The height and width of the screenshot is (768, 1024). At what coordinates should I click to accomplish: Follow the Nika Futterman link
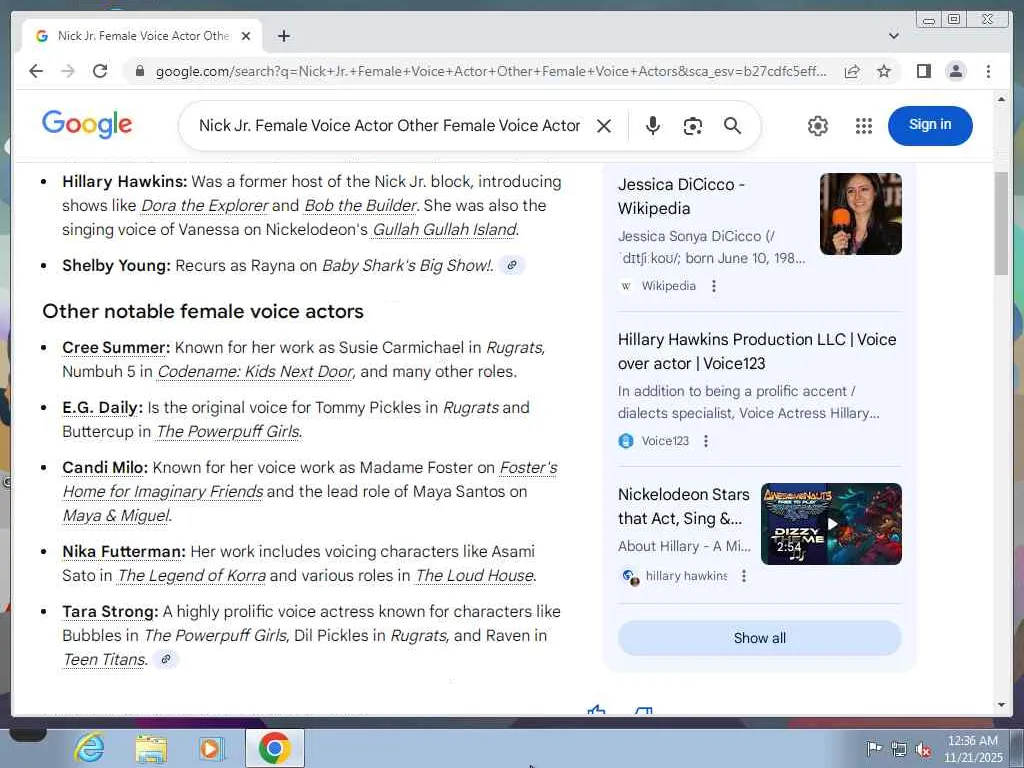pos(123,551)
